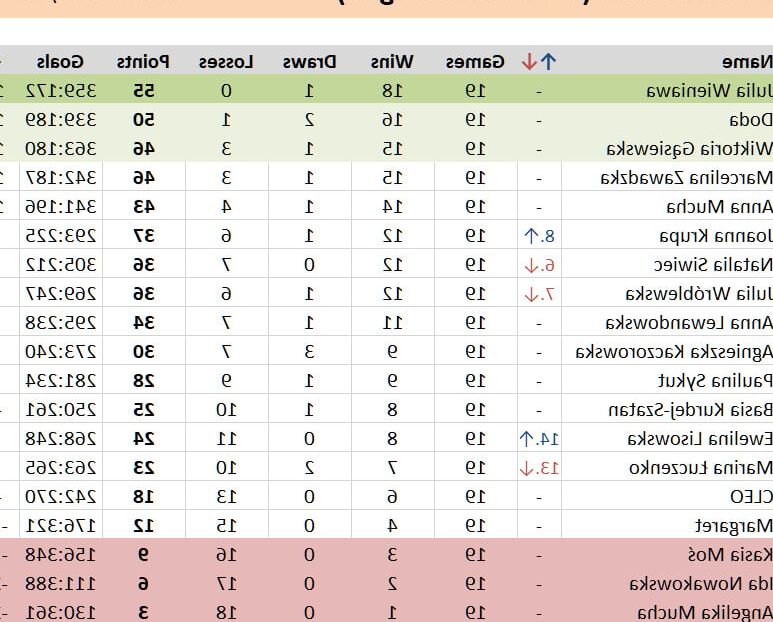773x622 pixels.
Task: Click the red down arrow in the header
Action: coord(529,62)
